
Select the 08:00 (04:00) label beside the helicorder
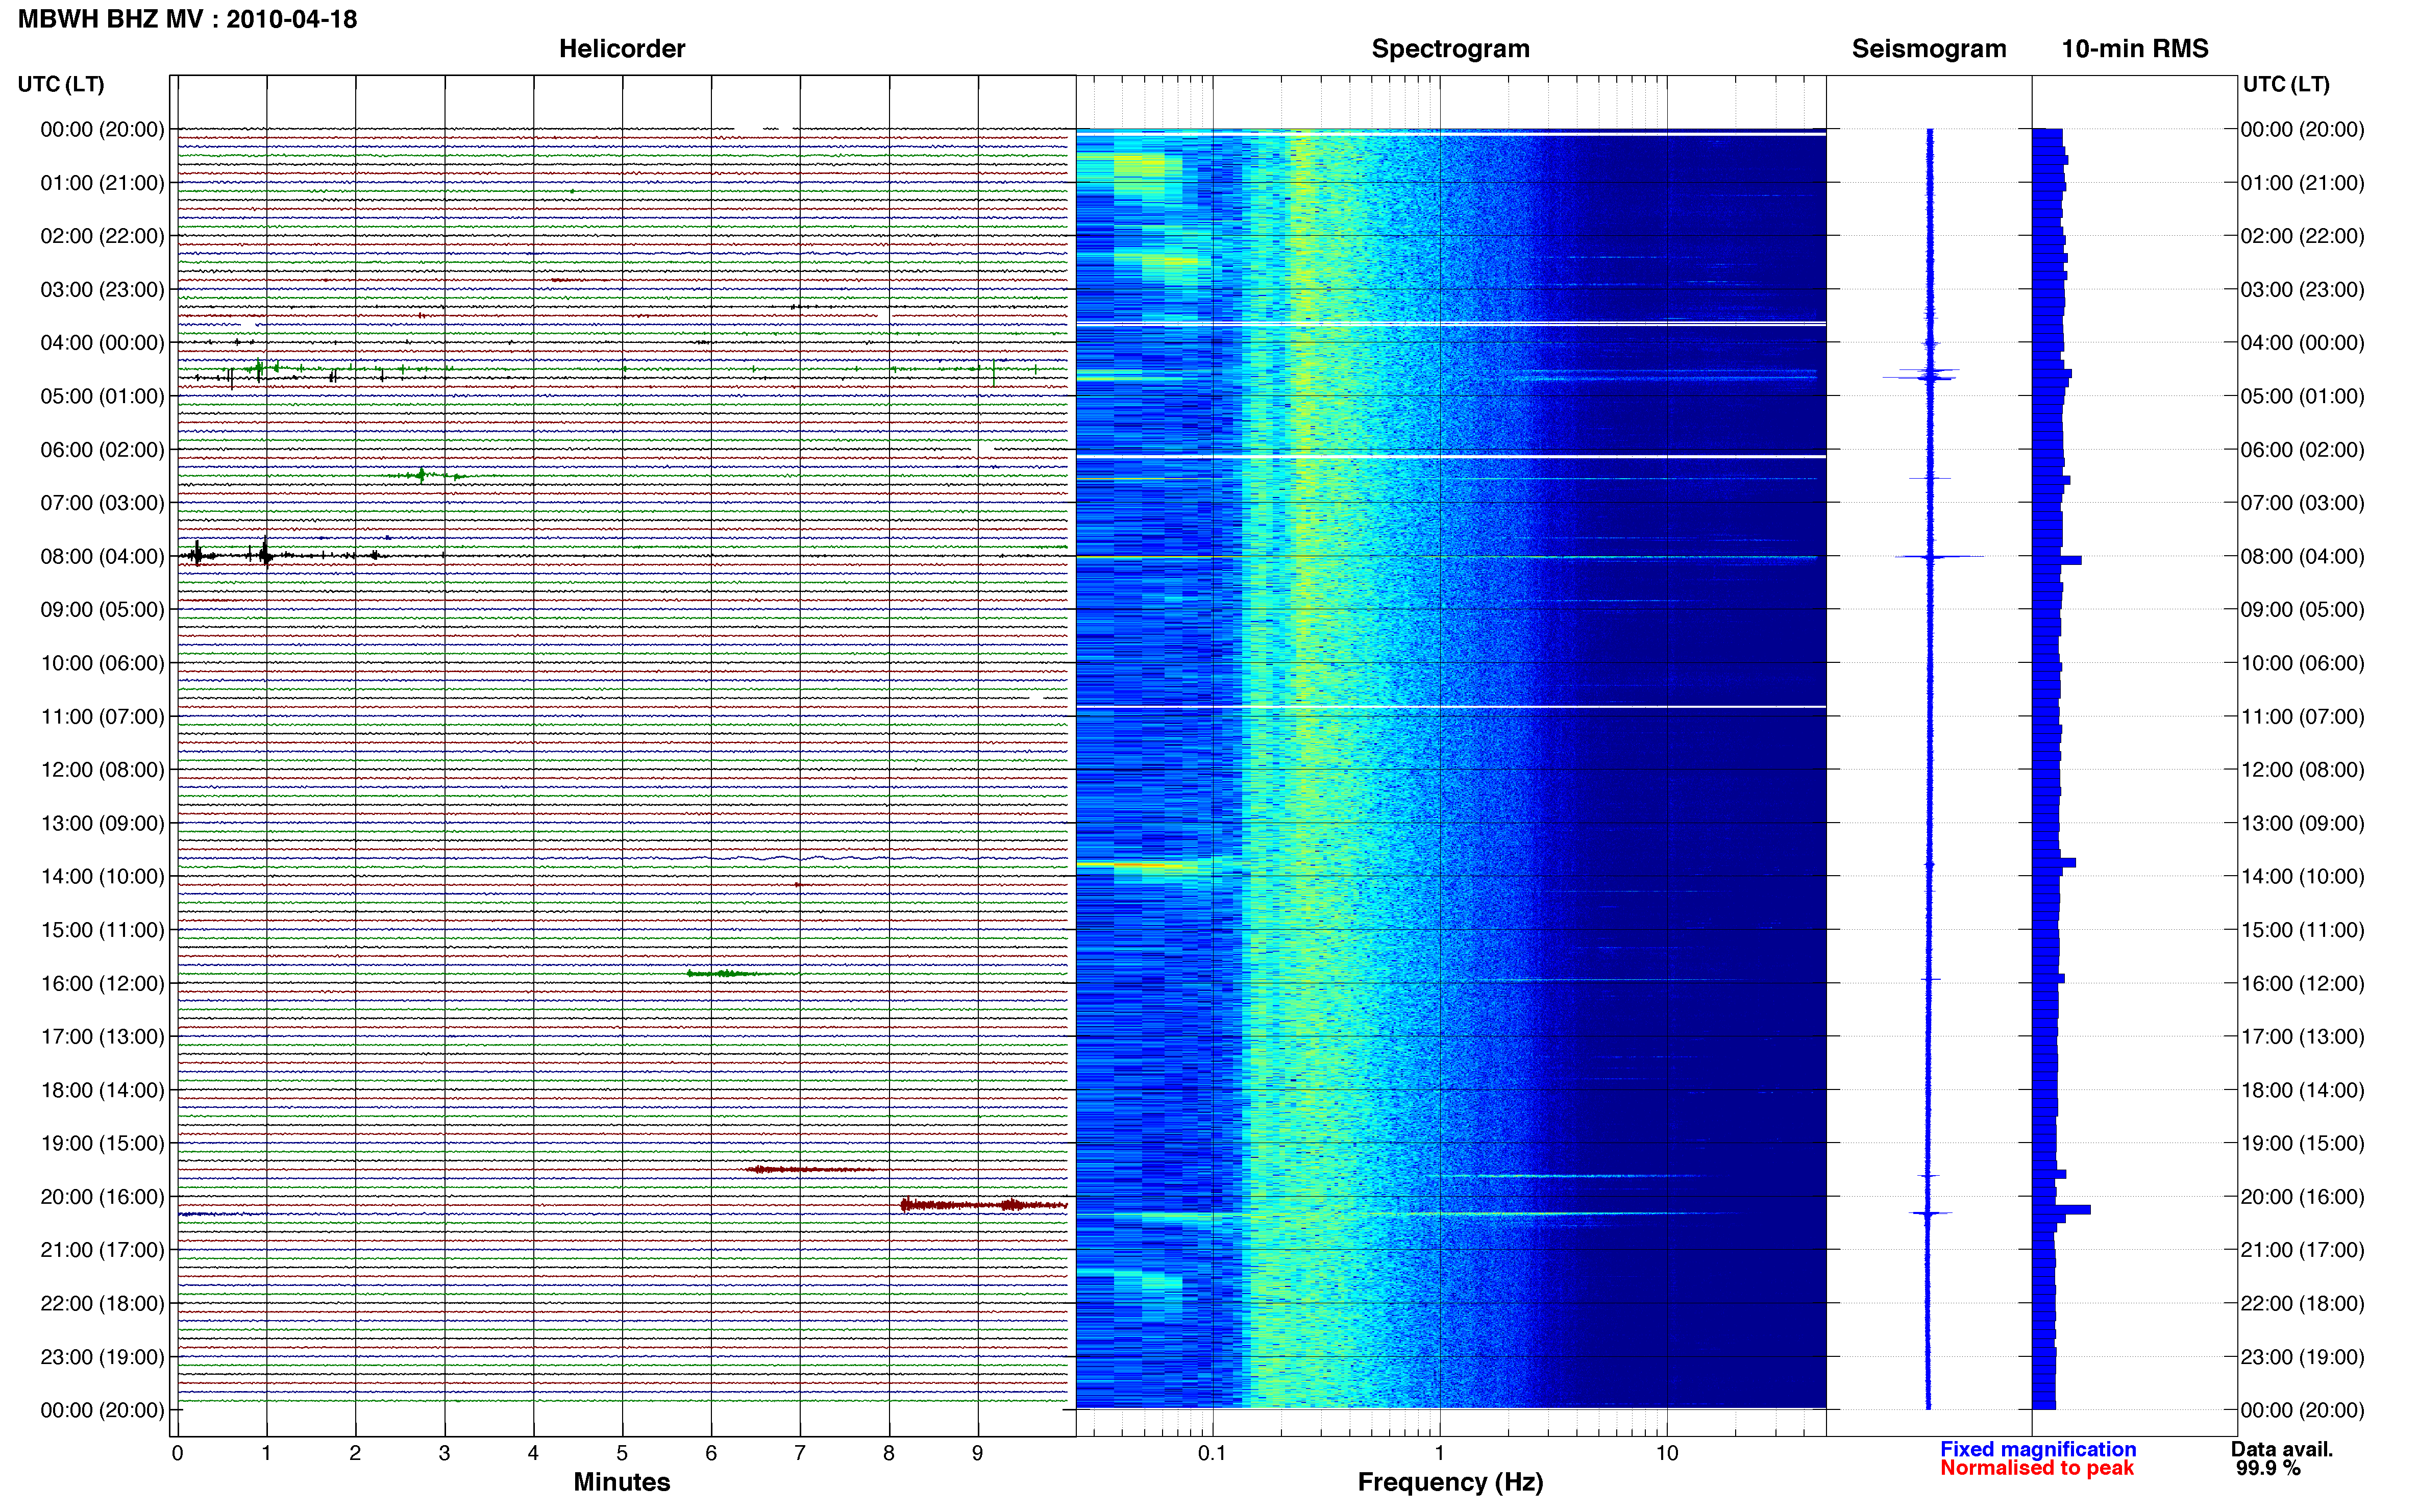point(102,557)
